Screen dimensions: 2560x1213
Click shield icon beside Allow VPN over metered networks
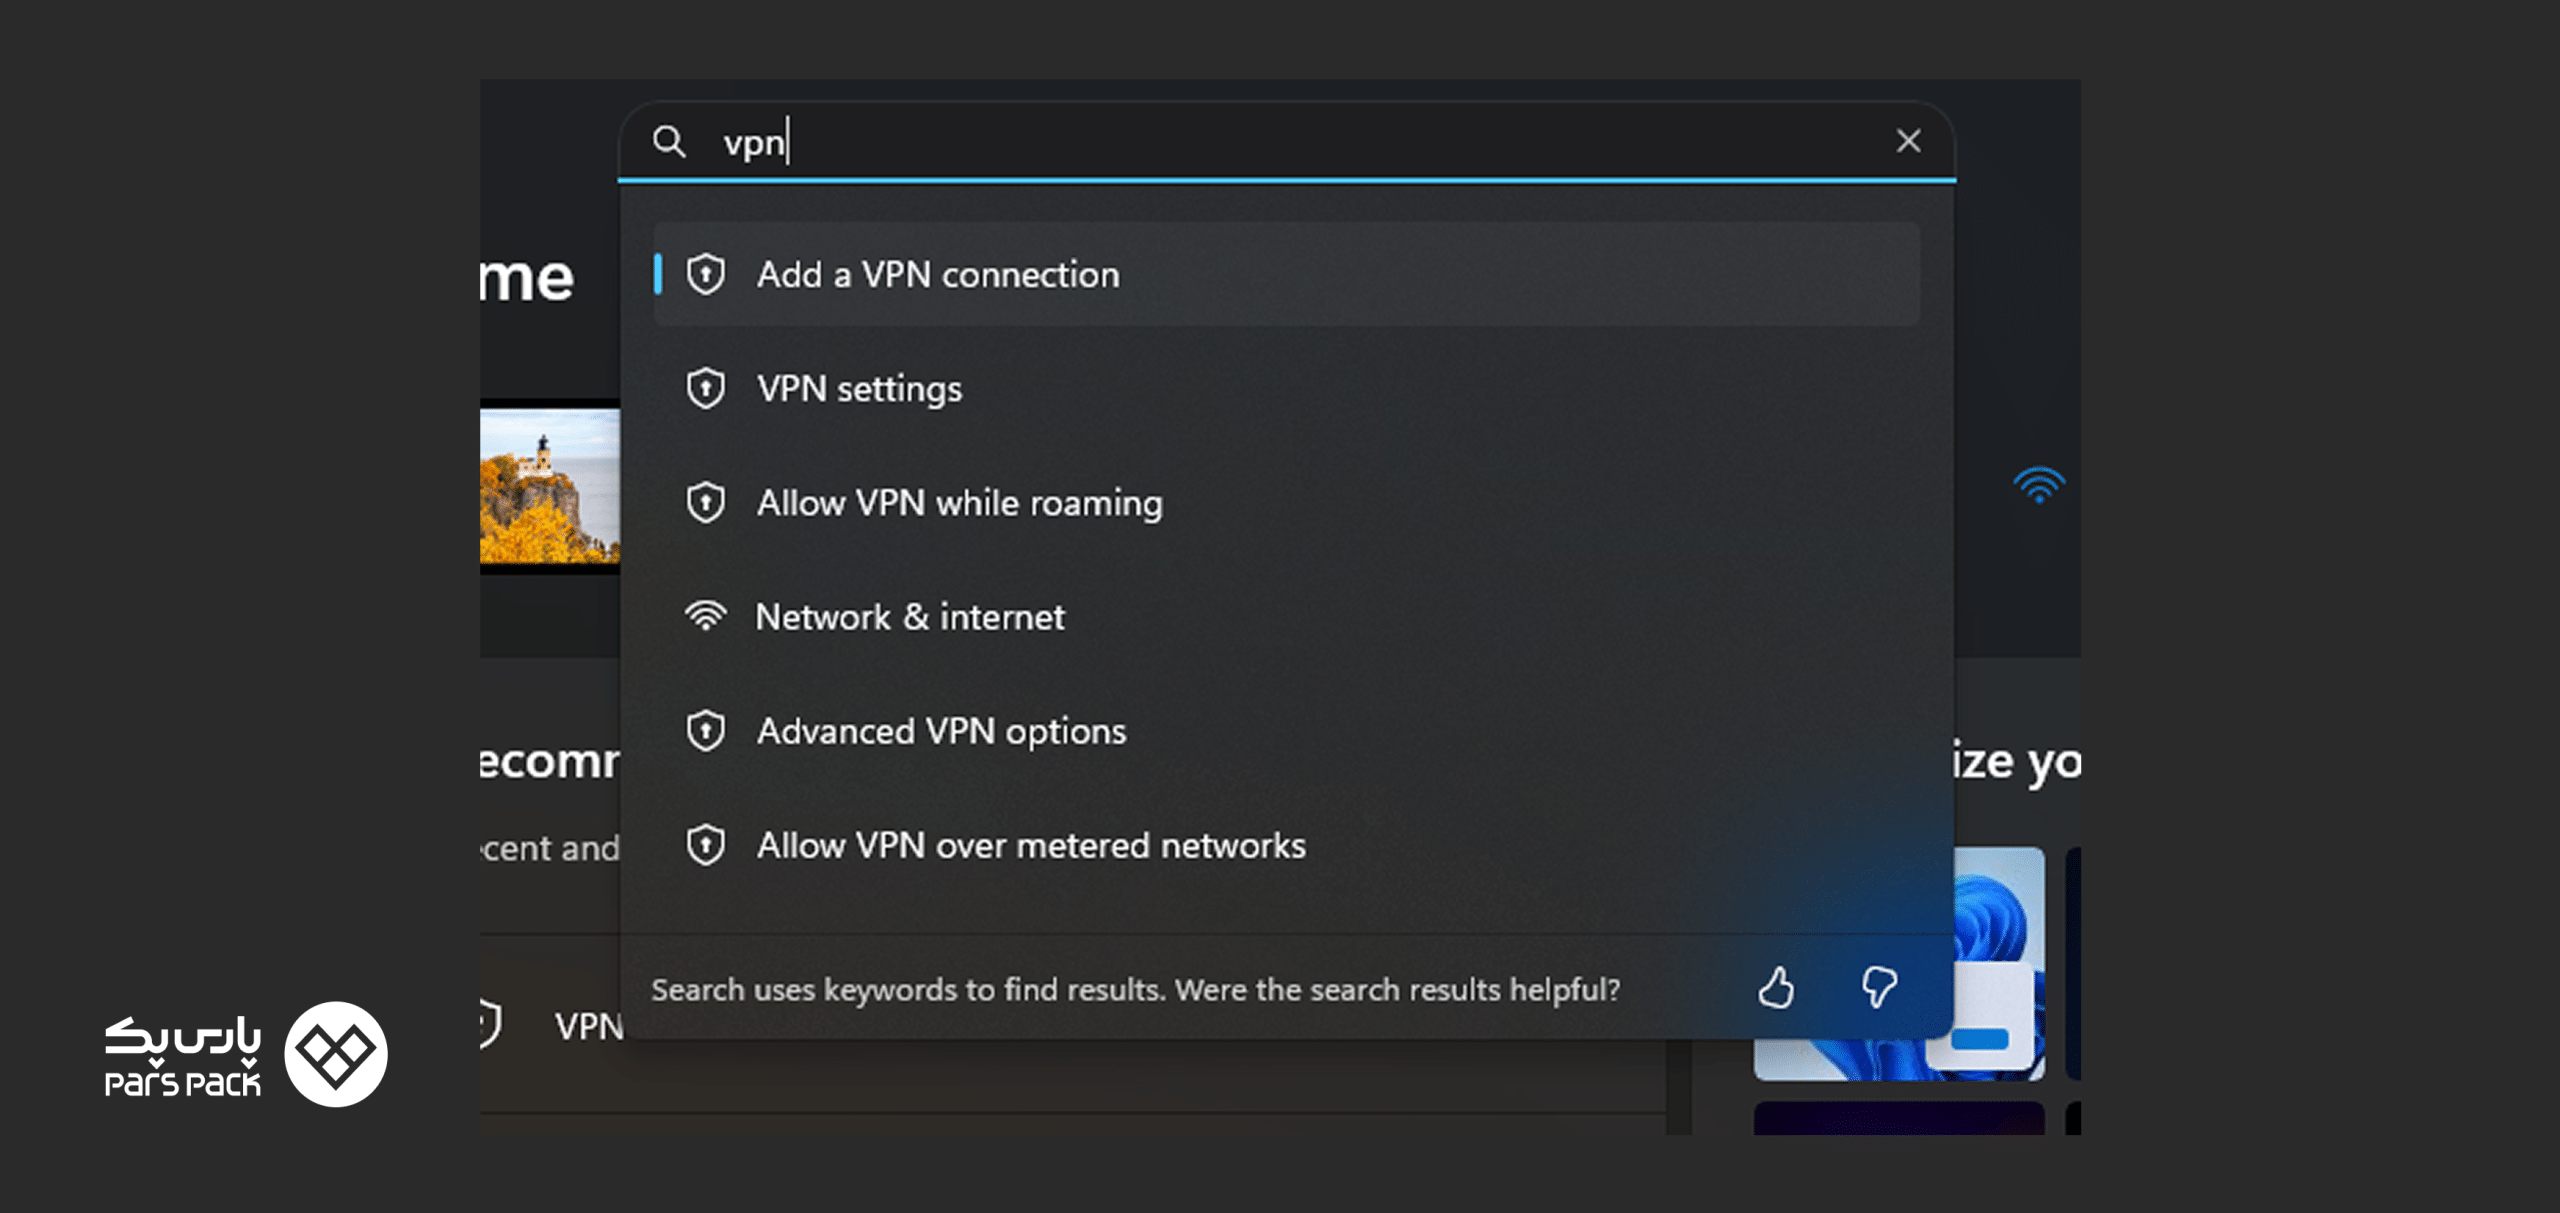click(x=706, y=845)
